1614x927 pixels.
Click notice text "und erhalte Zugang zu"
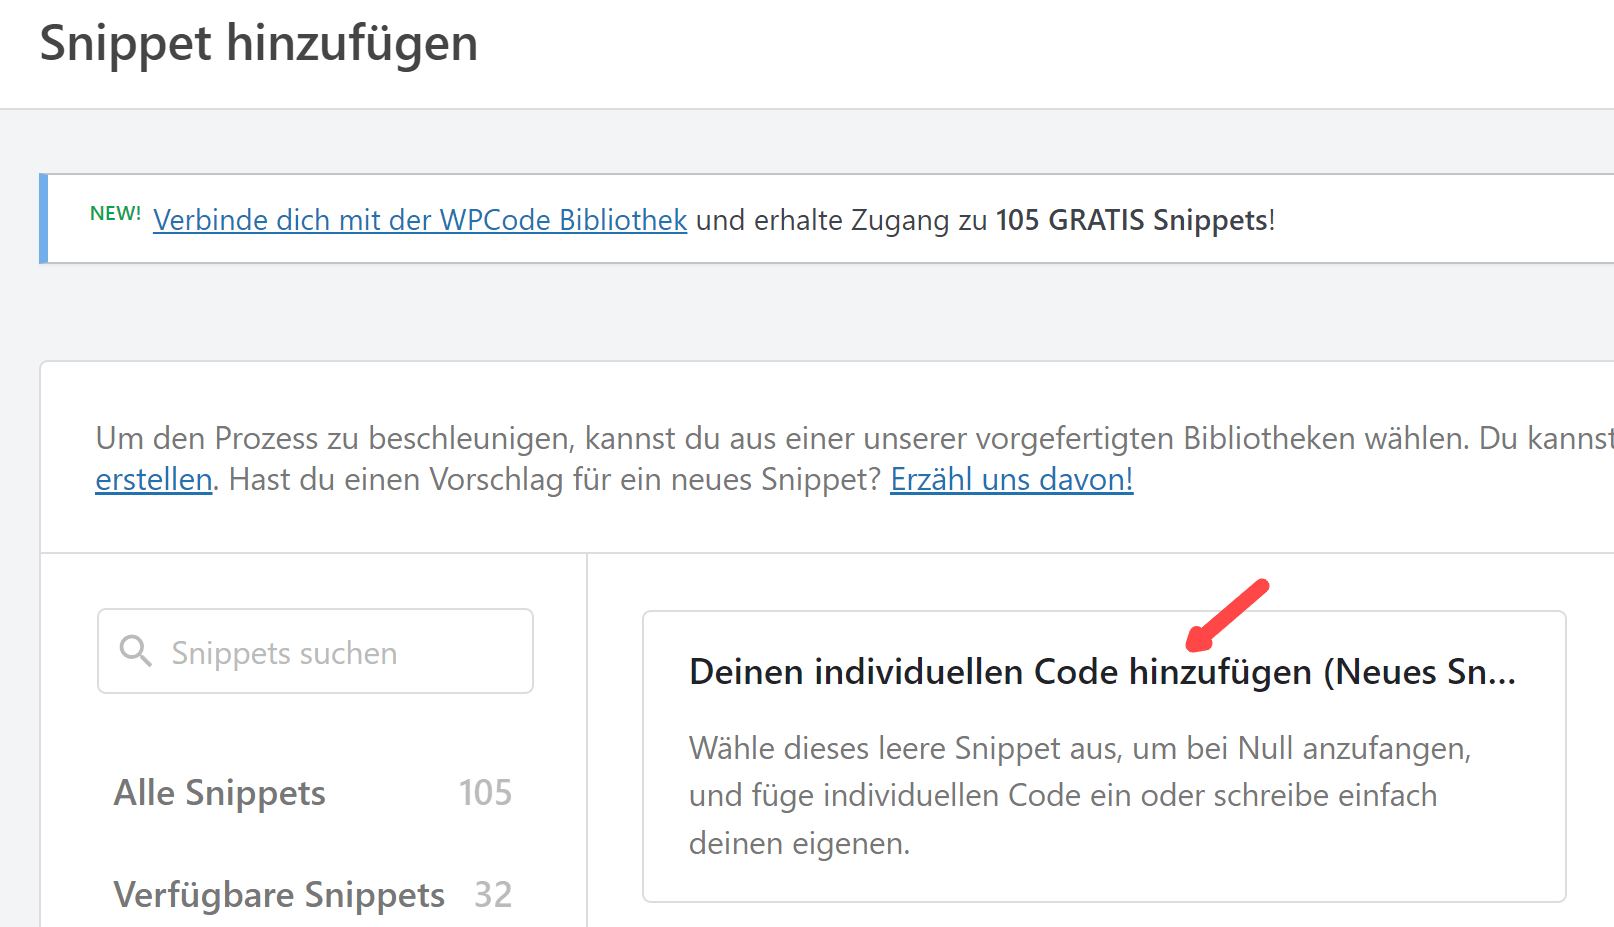(841, 220)
